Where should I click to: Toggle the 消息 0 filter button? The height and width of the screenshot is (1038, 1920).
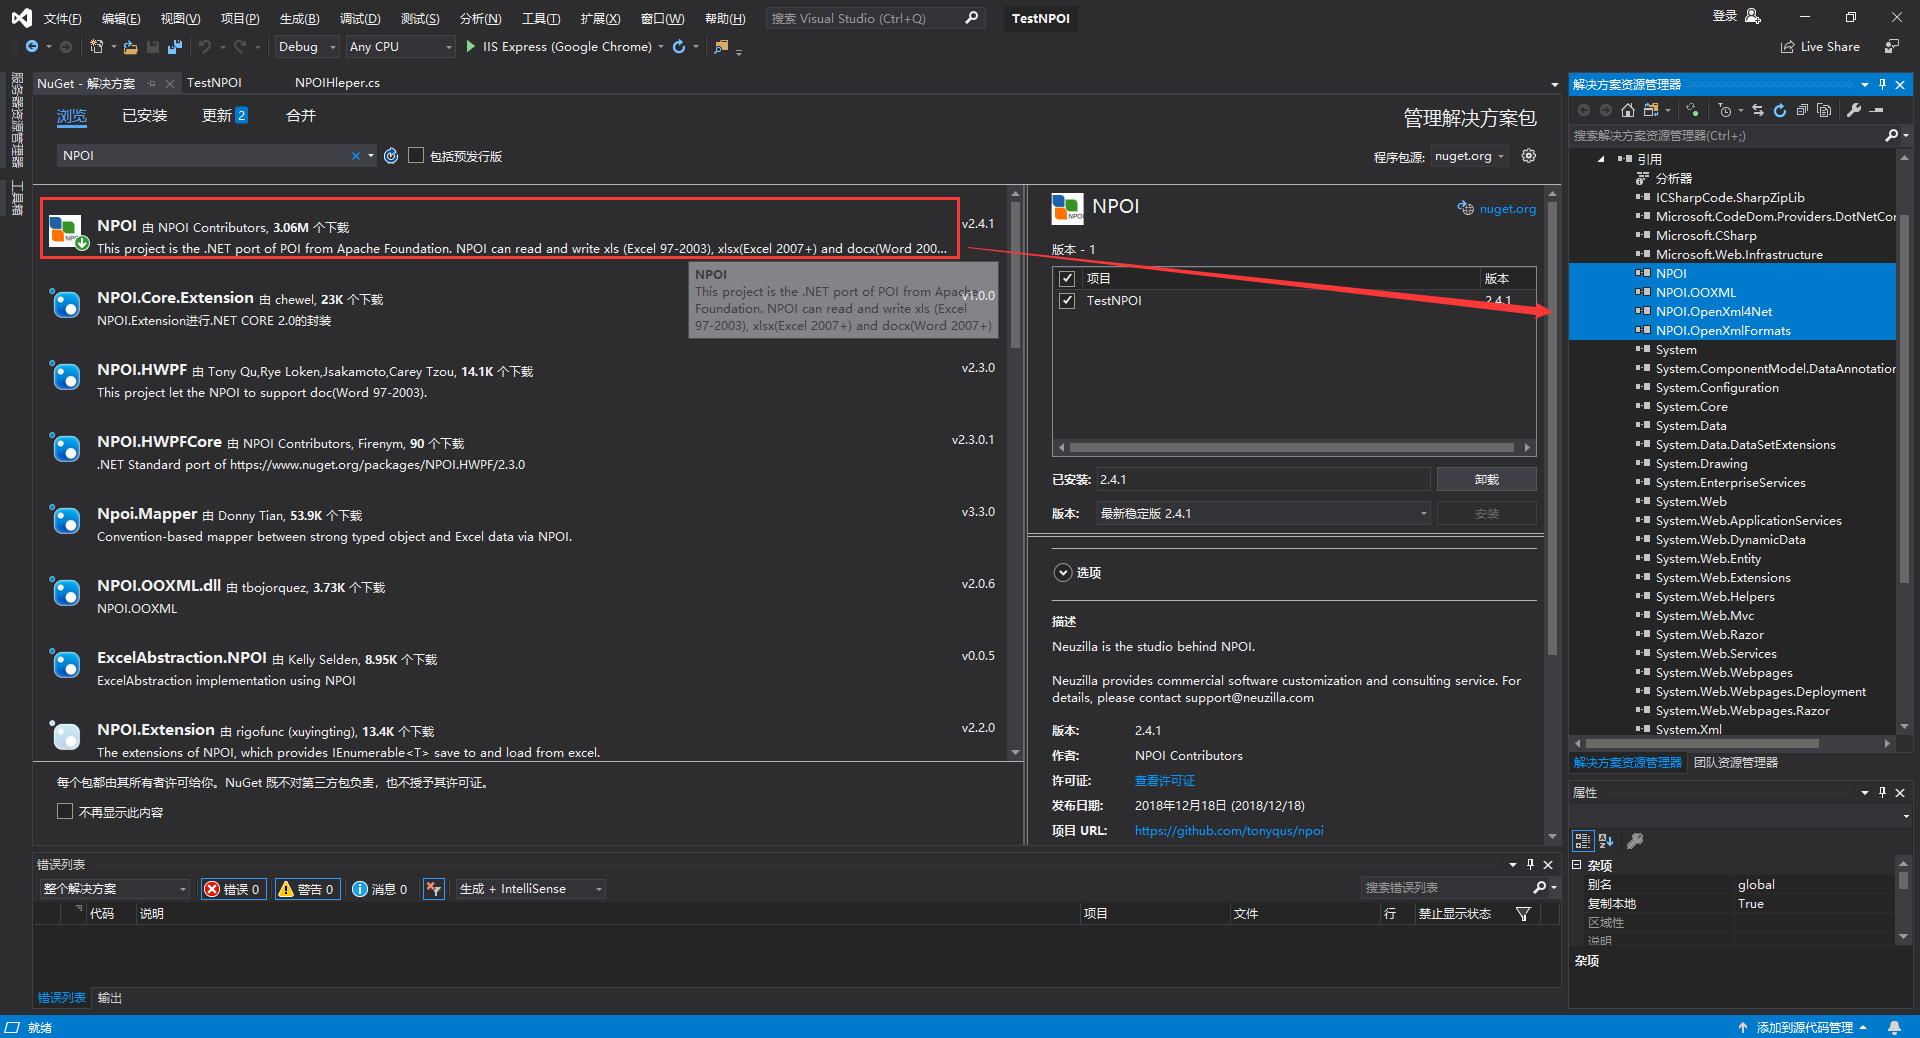coord(380,889)
